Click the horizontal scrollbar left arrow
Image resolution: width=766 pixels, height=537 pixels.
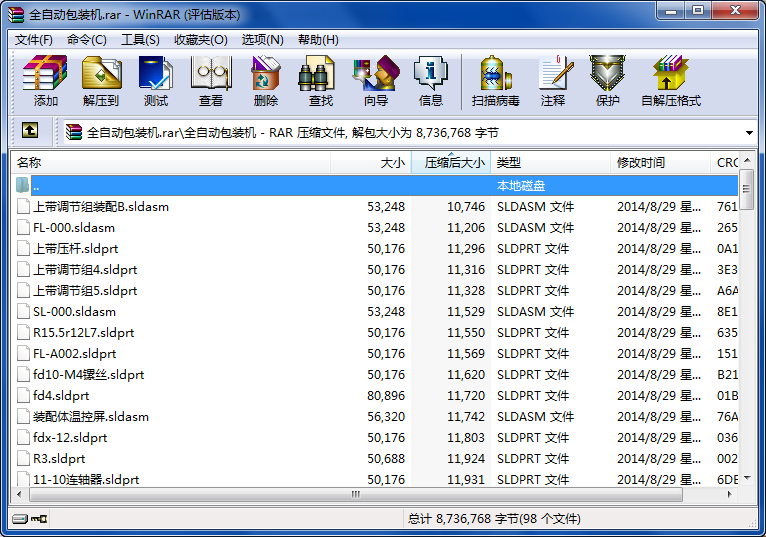pyautogui.click(x=20, y=494)
